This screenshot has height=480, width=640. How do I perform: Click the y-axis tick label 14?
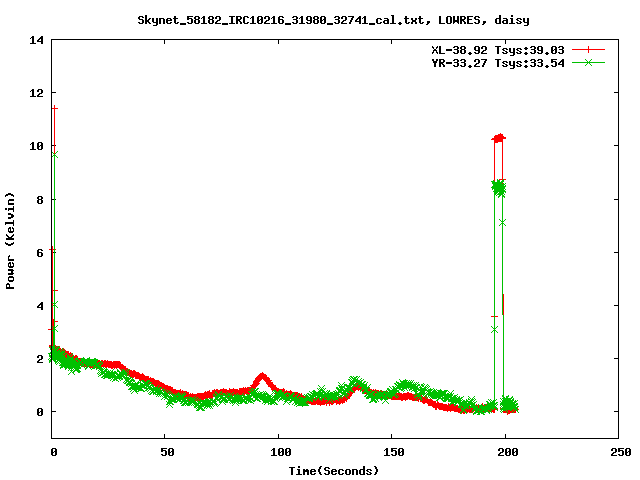click(x=36, y=40)
